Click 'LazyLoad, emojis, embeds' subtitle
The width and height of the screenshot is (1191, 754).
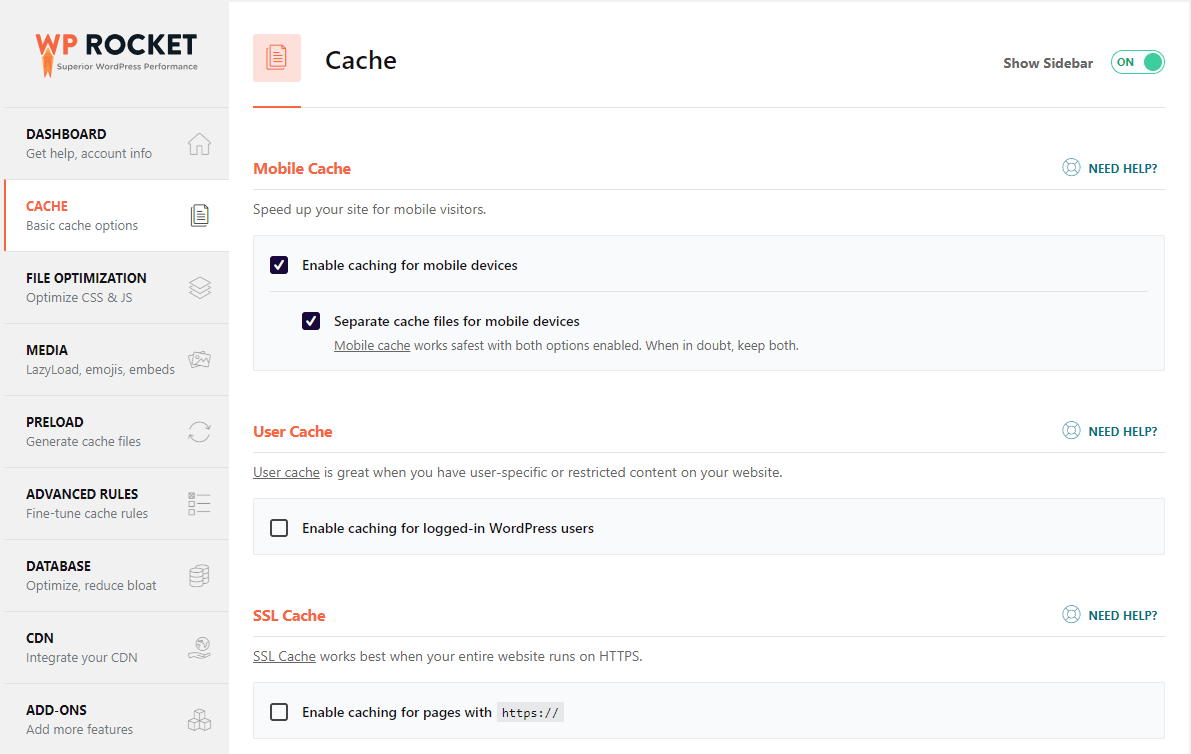(100, 370)
